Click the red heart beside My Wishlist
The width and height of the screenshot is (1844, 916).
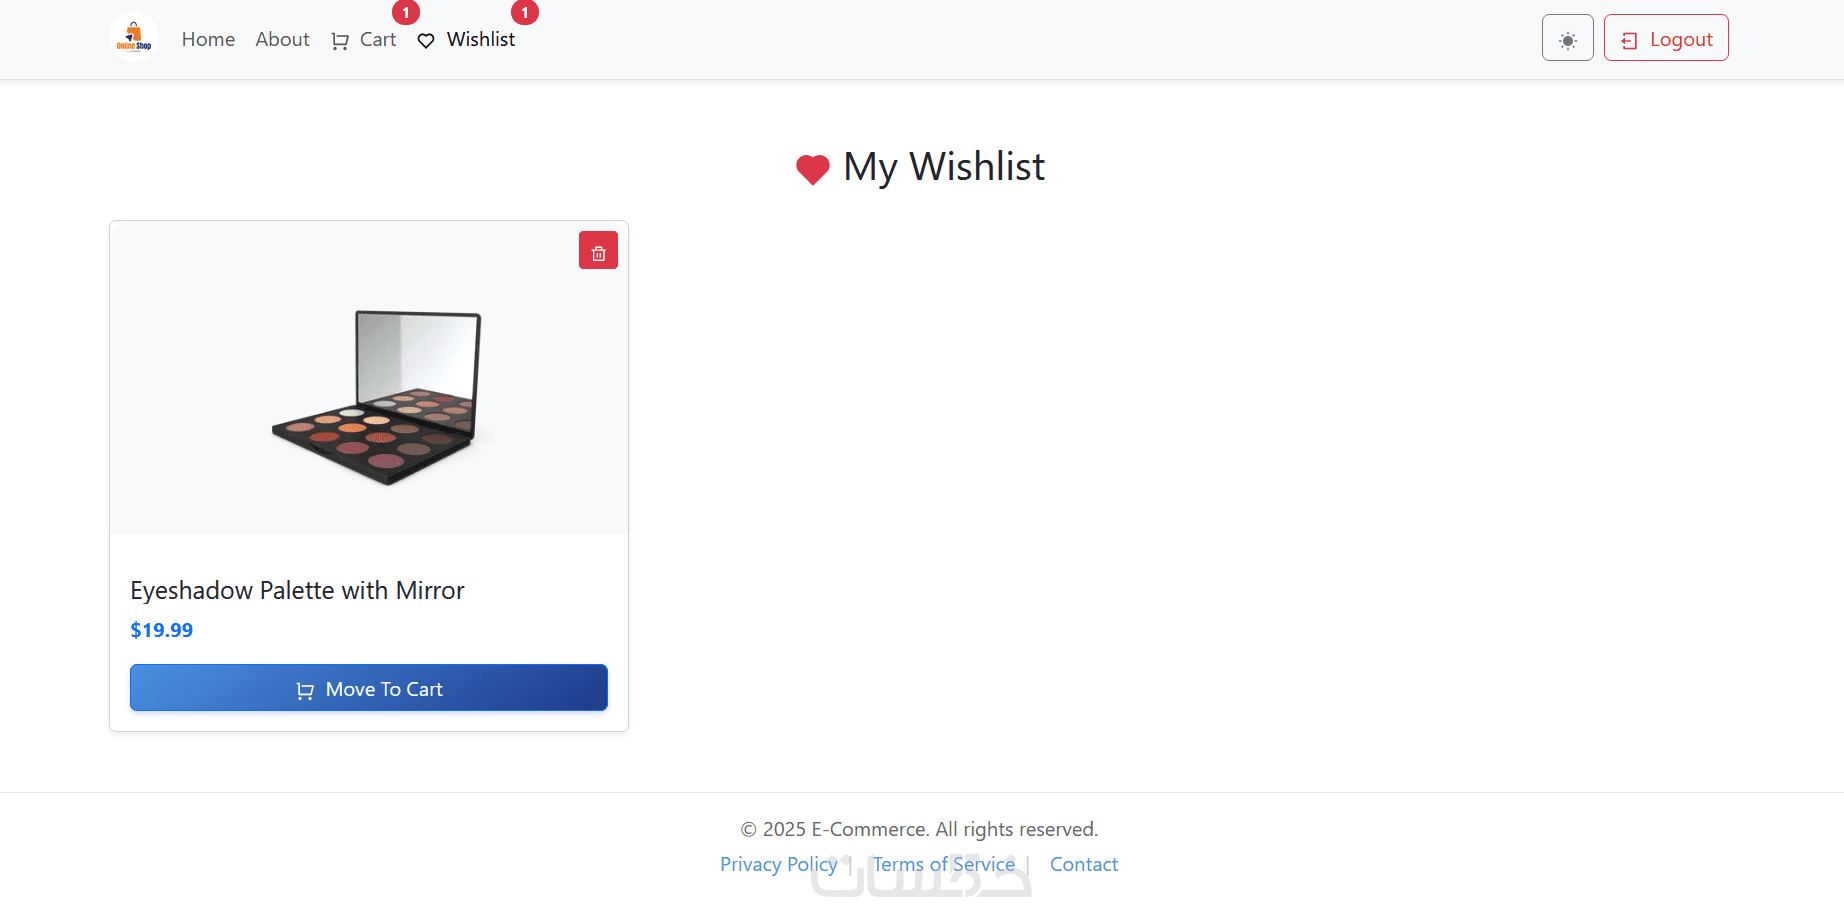click(x=812, y=169)
